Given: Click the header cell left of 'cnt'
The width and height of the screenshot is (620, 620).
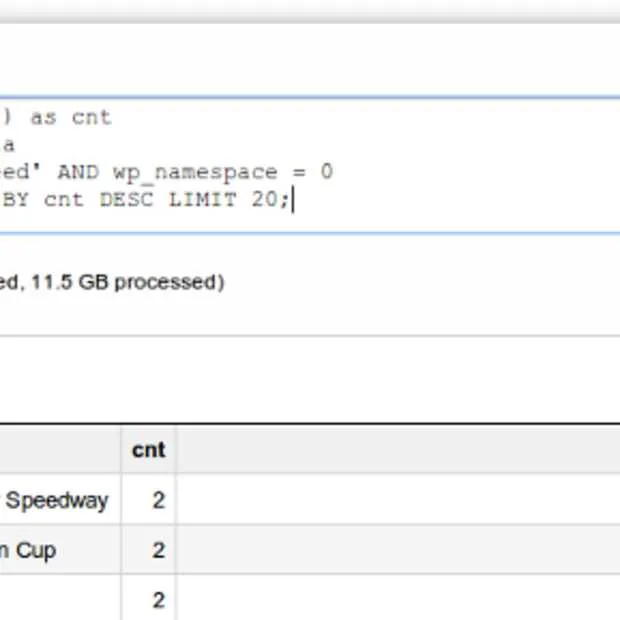Looking at the screenshot, I should click(x=60, y=450).
